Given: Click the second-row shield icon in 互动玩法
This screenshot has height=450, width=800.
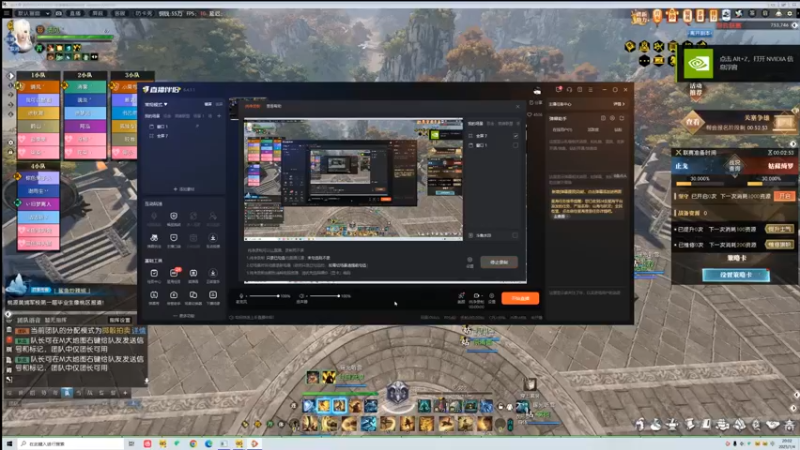Looking at the screenshot, I should [x=173, y=240].
